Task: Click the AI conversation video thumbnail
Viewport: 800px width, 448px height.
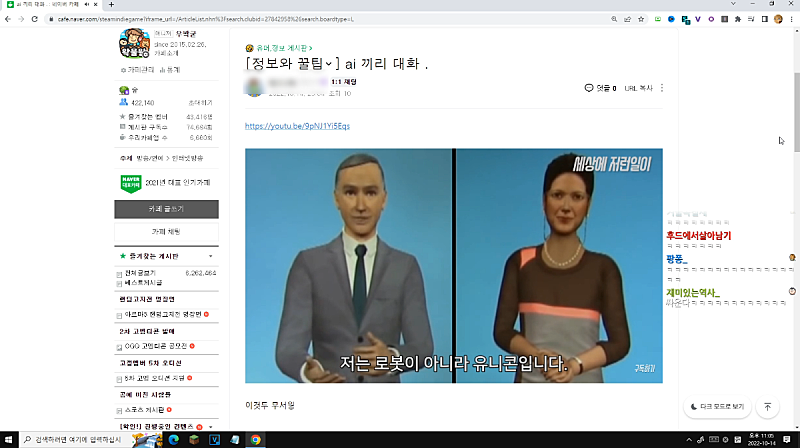Action: (454, 266)
